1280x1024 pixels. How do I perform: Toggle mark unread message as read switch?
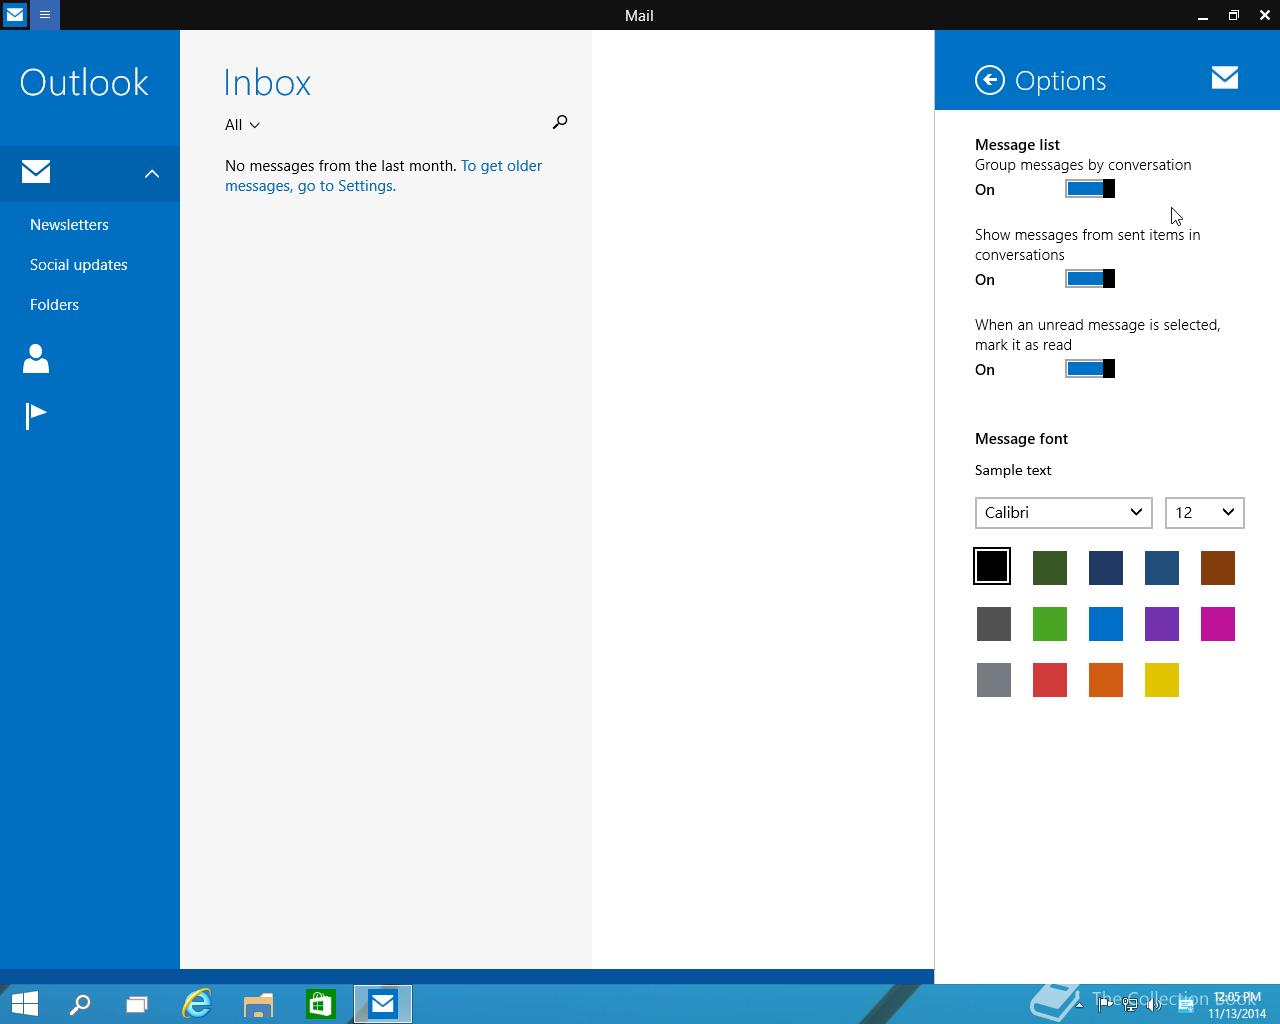click(x=1090, y=369)
